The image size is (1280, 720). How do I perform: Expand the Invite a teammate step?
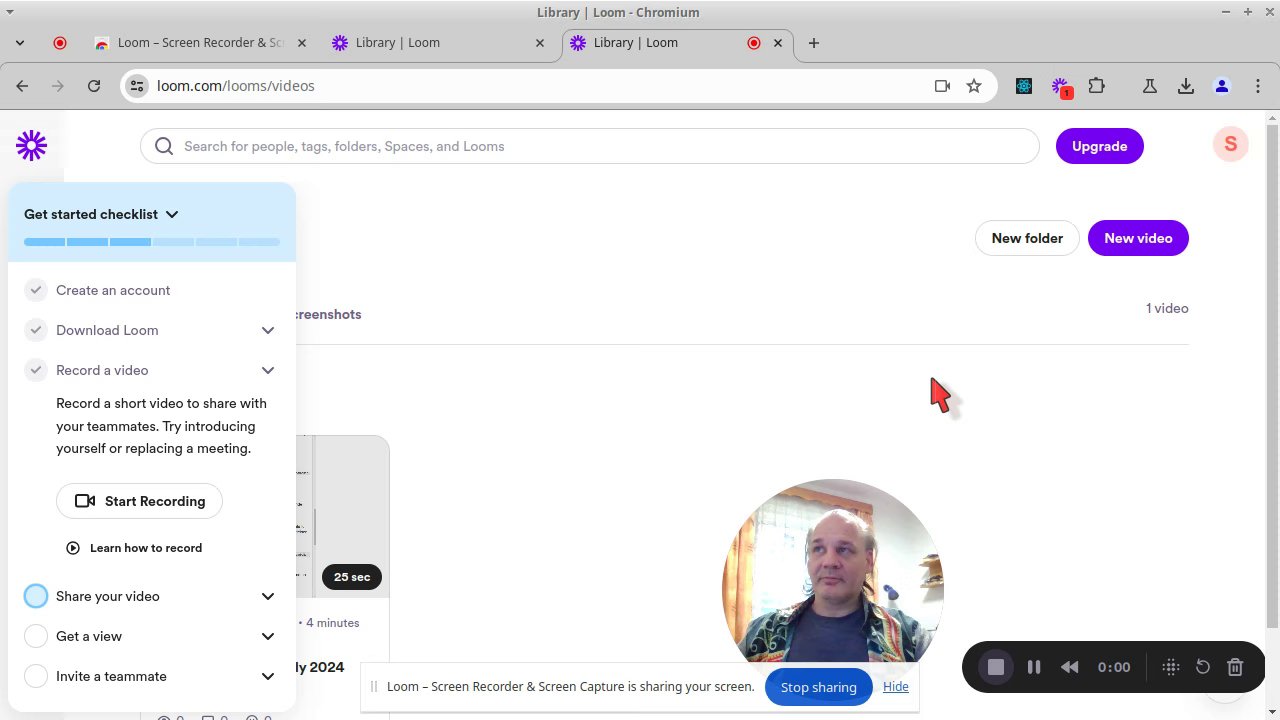click(268, 676)
